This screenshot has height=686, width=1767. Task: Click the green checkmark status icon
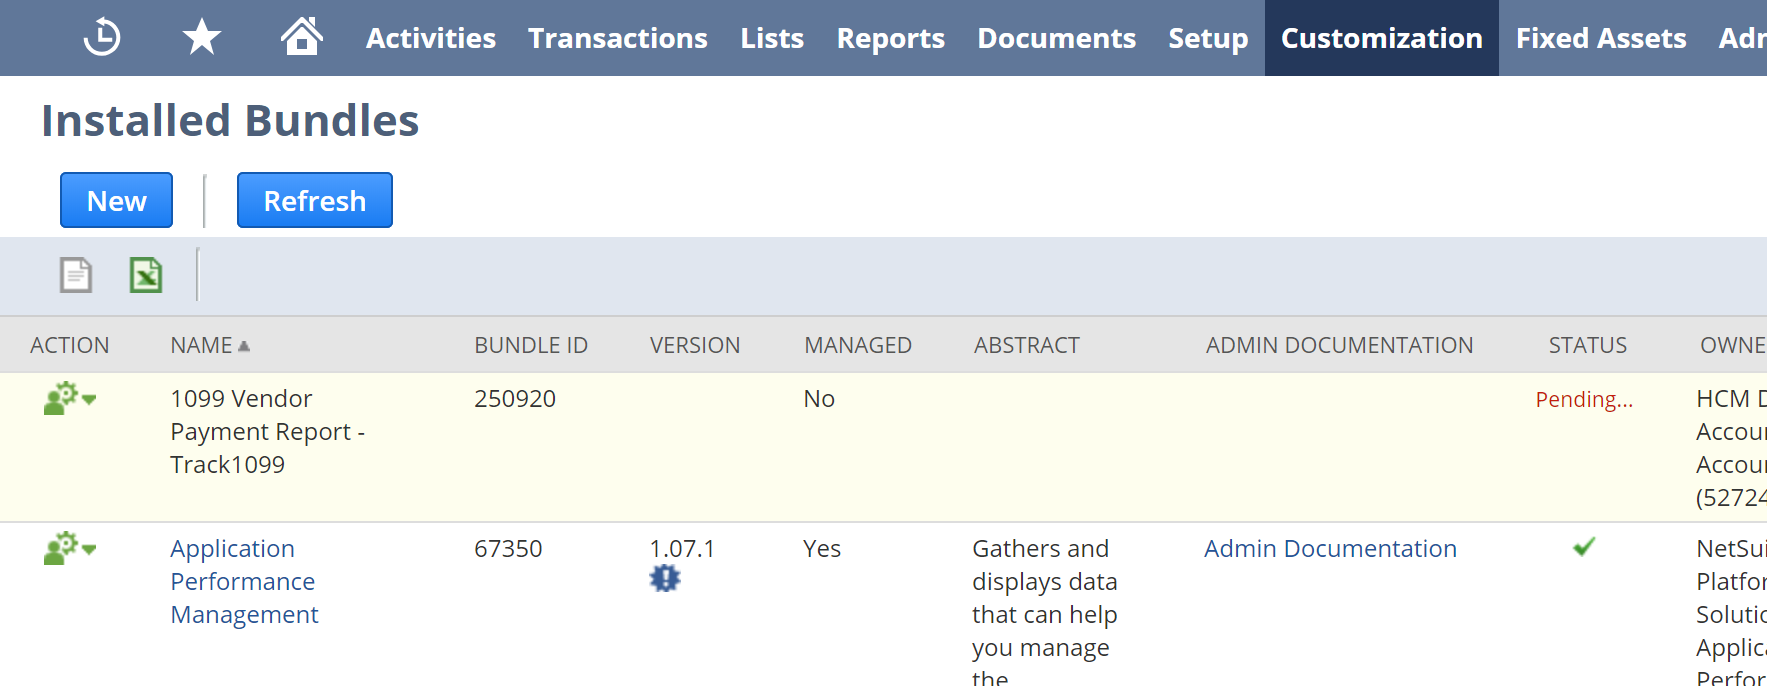pyautogui.click(x=1584, y=547)
